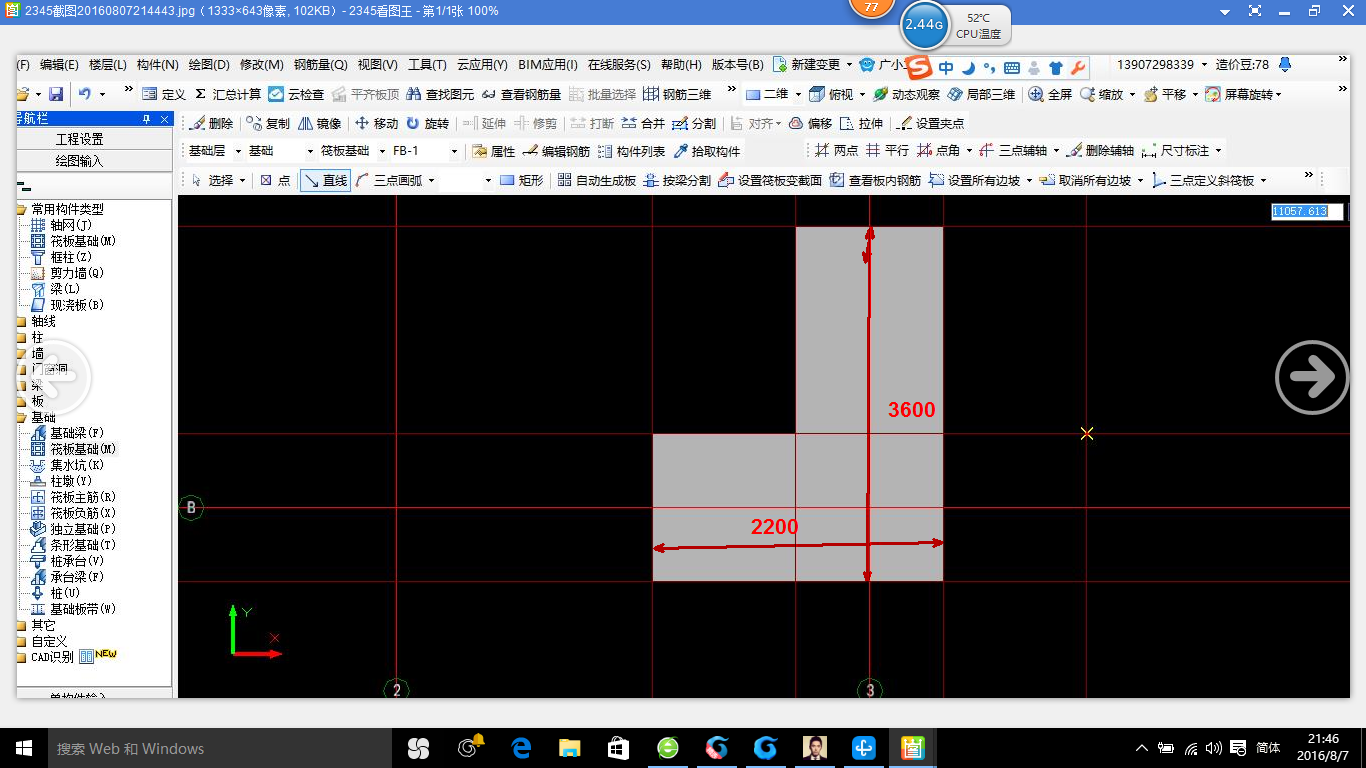Select the 矩形 rectangle drawing tool
This screenshot has width=1366, height=768.
(521, 180)
